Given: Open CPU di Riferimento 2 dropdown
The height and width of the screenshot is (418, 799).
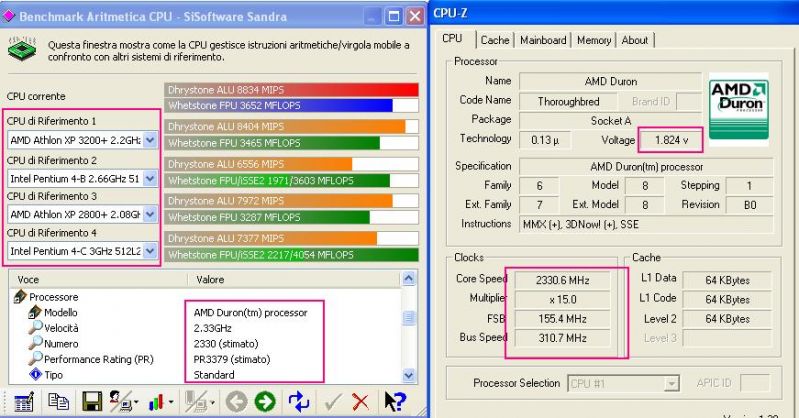Looking at the screenshot, I should pyautogui.click(x=150, y=178).
